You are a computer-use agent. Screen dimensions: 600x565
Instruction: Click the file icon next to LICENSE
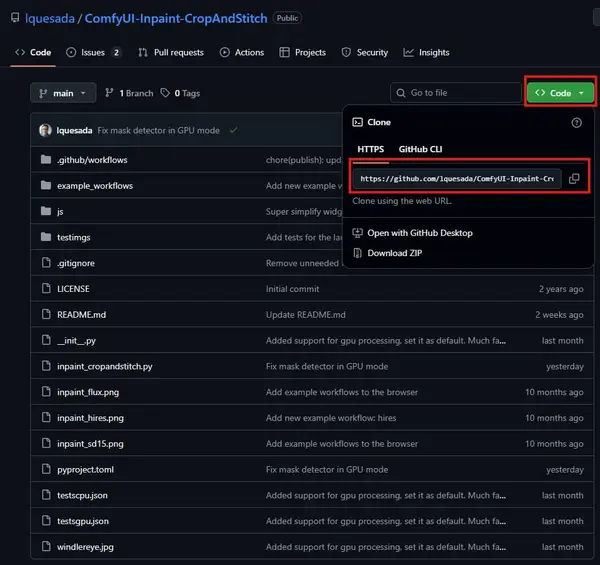coord(46,288)
